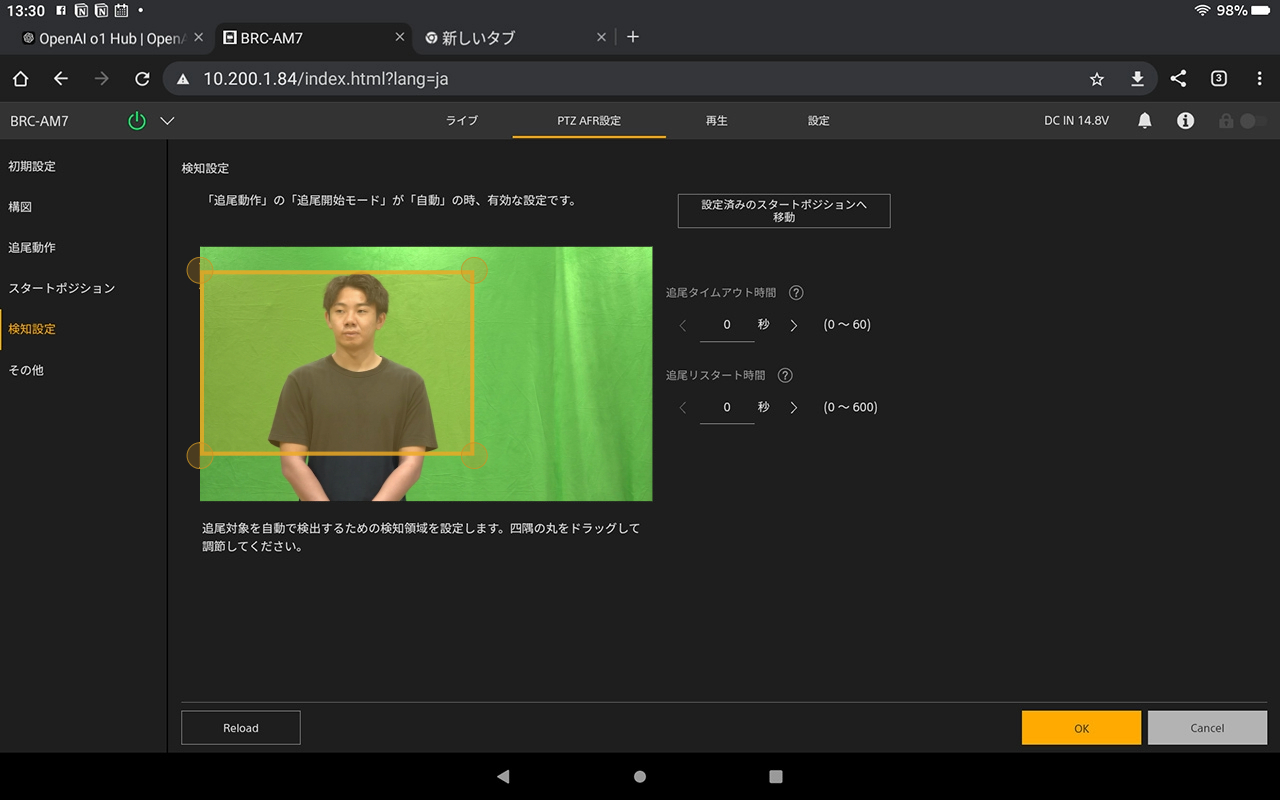Click help icon beside 追尾タイムアウト時間
This screenshot has height=800, width=1280.
point(796,293)
